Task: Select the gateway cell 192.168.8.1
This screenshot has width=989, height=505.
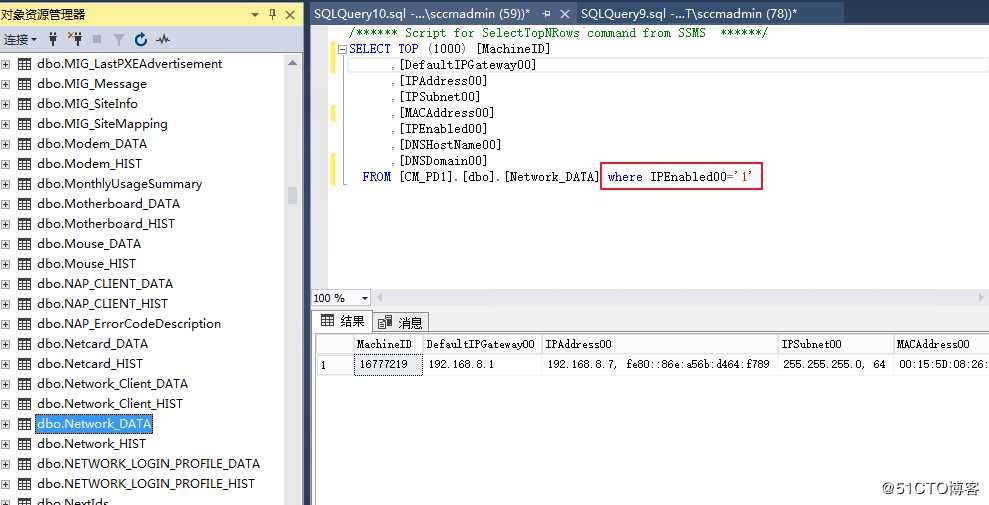Action: pyautogui.click(x=481, y=364)
